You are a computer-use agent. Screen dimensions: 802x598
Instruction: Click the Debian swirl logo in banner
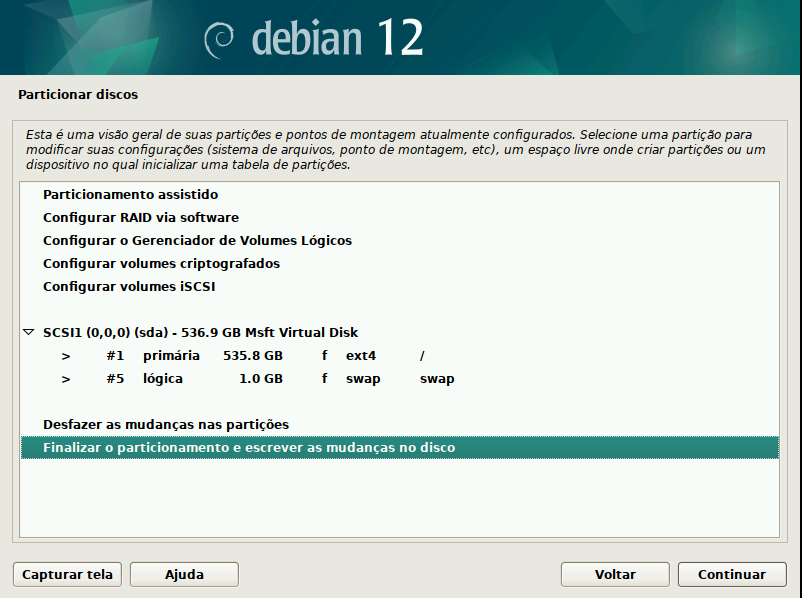[x=219, y=40]
